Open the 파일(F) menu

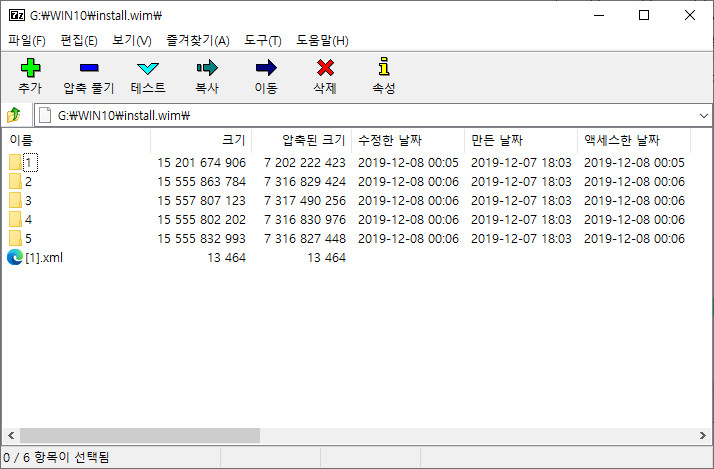(27, 41)
